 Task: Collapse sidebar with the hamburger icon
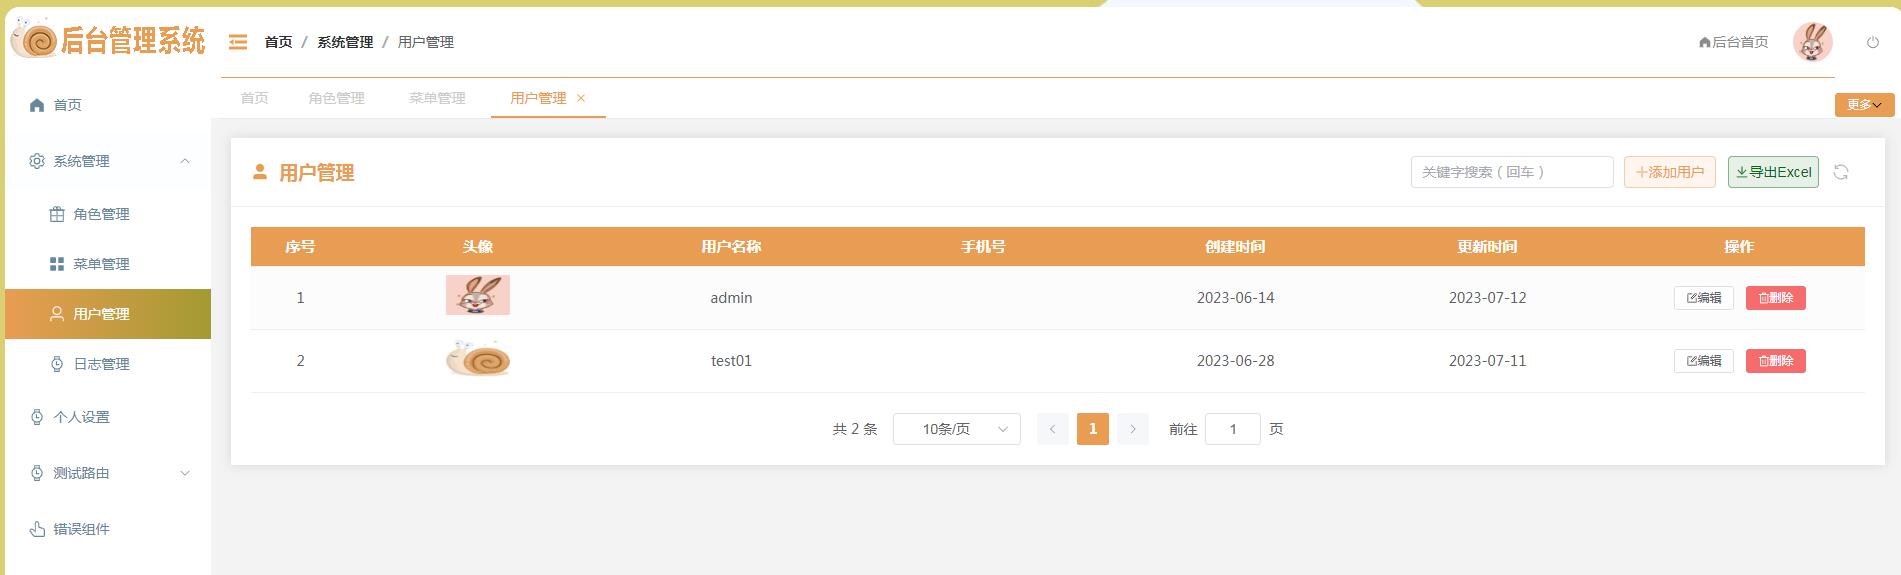[x=238, y=42]
